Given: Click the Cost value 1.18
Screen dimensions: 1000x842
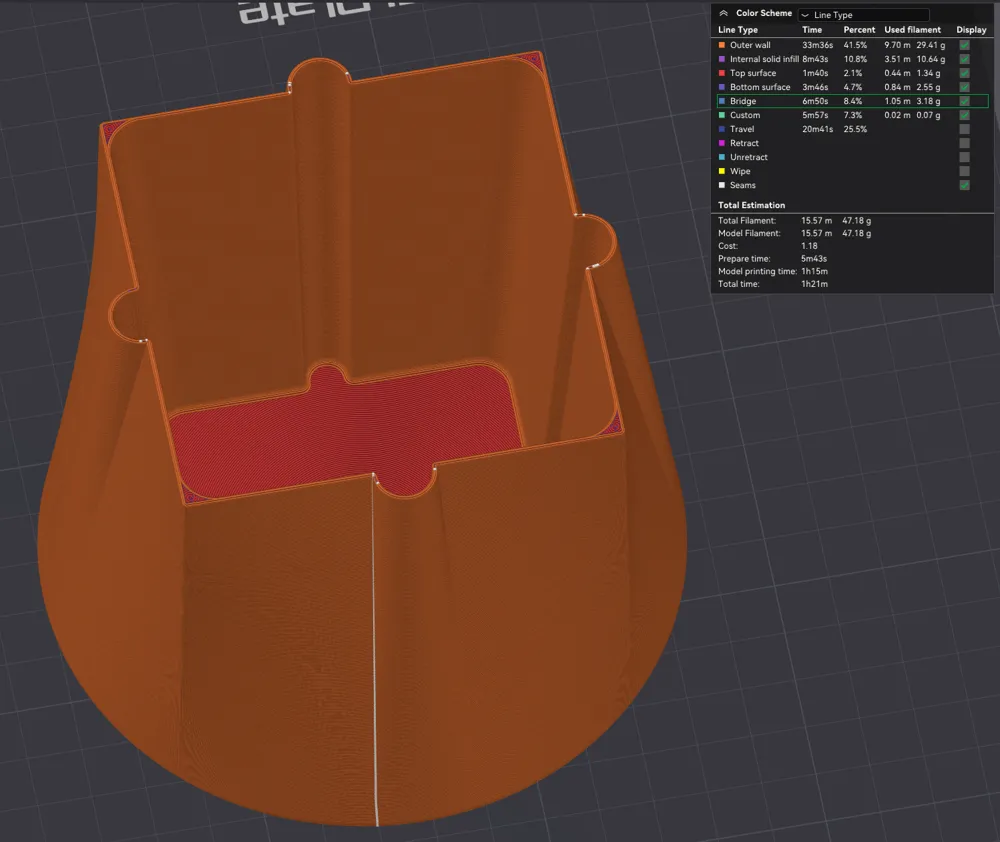Looking at the screenshot, I should click(x=809, y=246).
